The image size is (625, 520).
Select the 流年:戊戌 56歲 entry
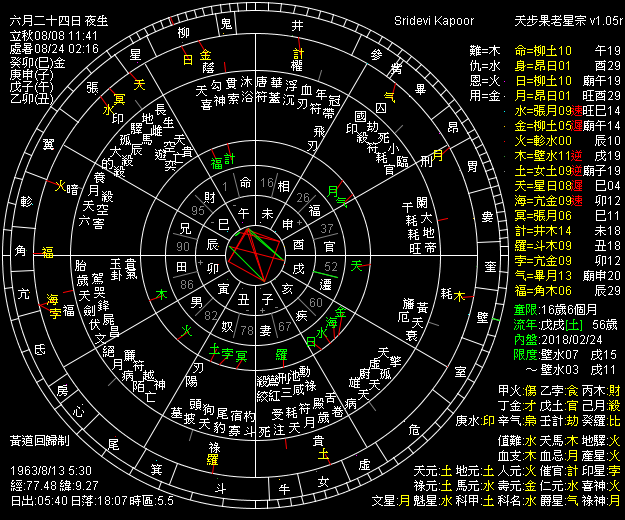[x=554, y=324]
